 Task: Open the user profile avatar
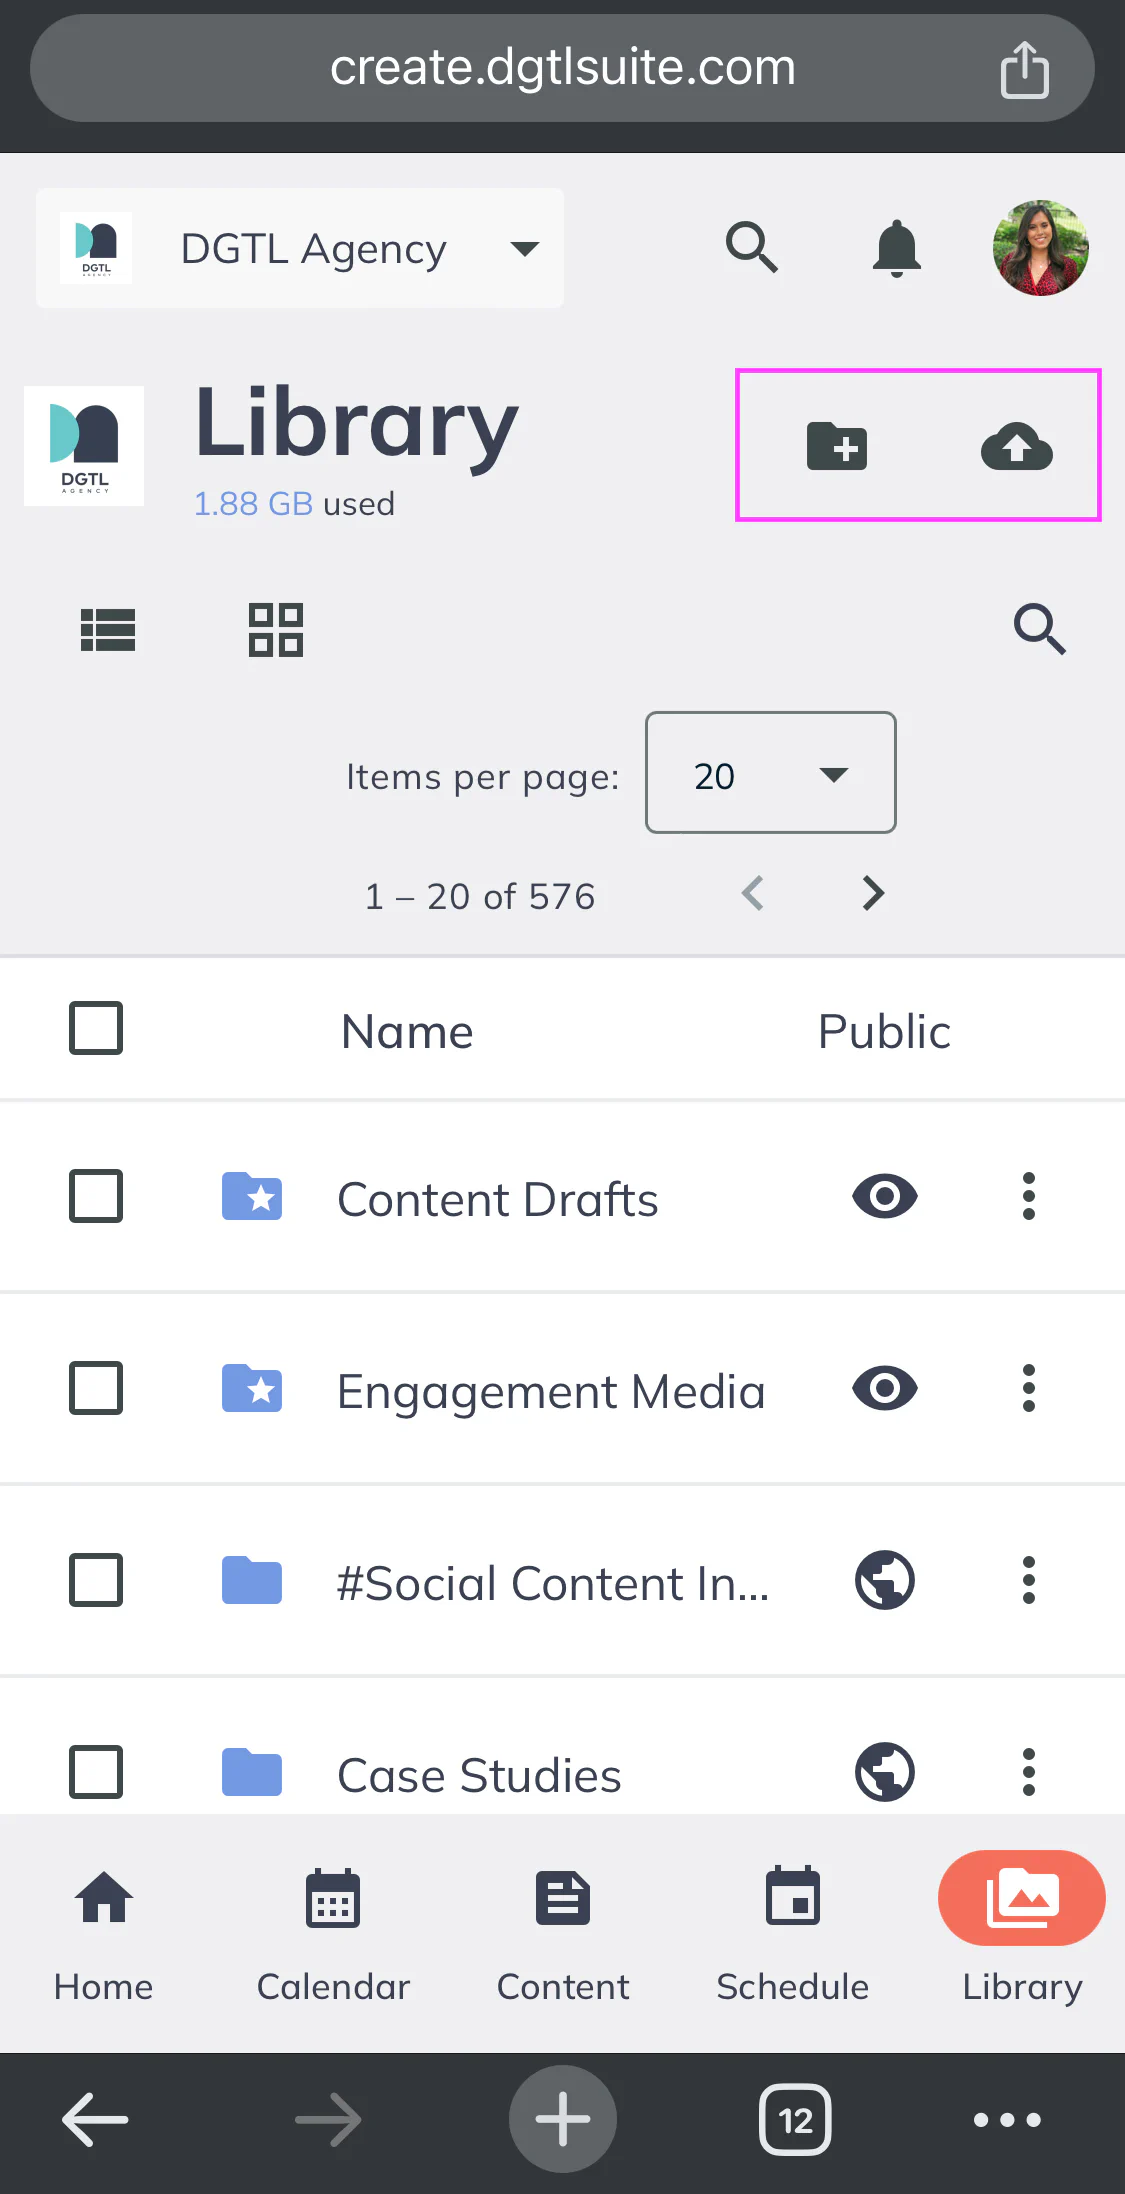(x=1040, y=248)
